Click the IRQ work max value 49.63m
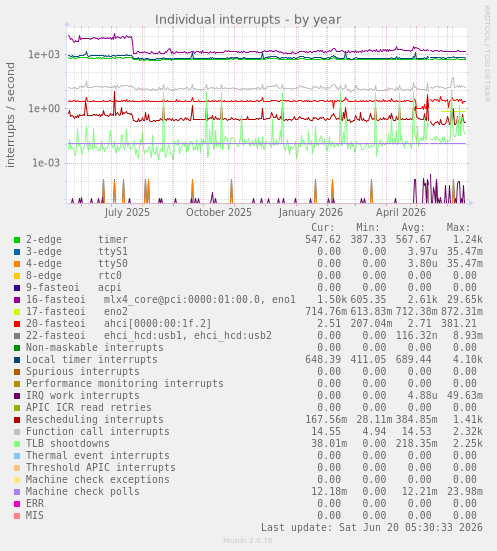The height and width of the screenshot is (551, 497). click(465, 396)
